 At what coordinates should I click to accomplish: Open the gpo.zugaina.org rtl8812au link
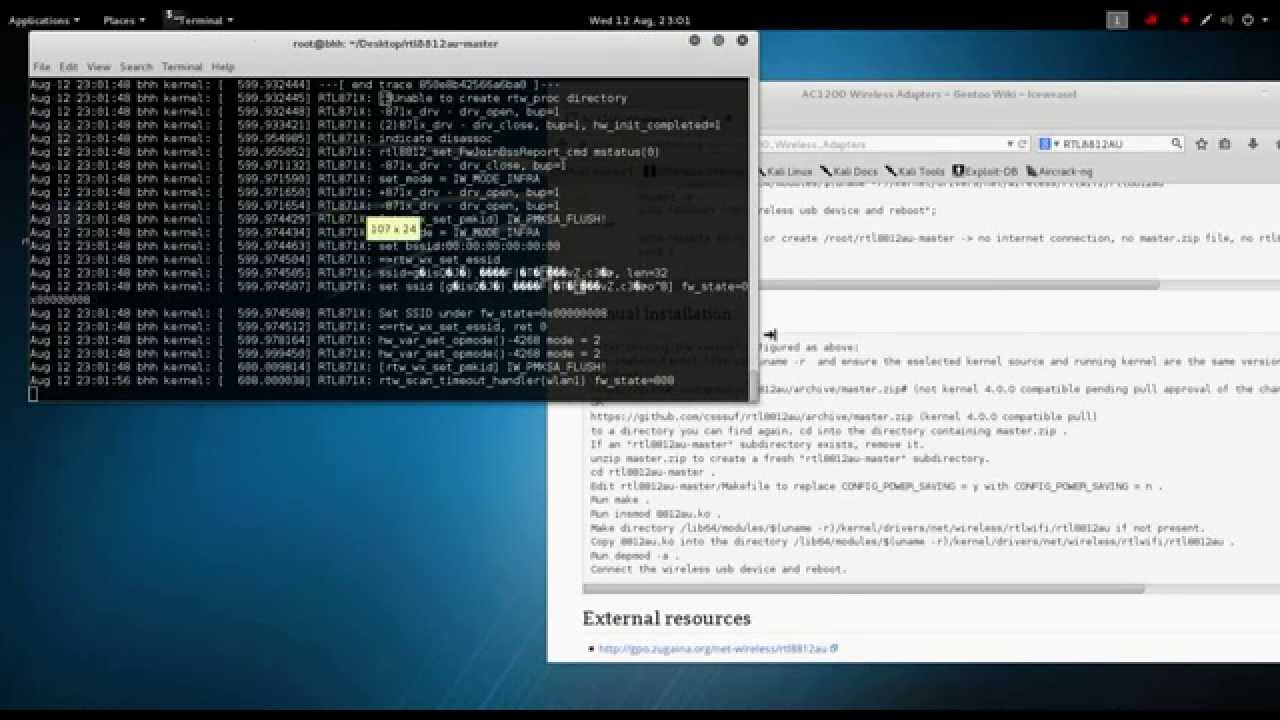[718, 649]
